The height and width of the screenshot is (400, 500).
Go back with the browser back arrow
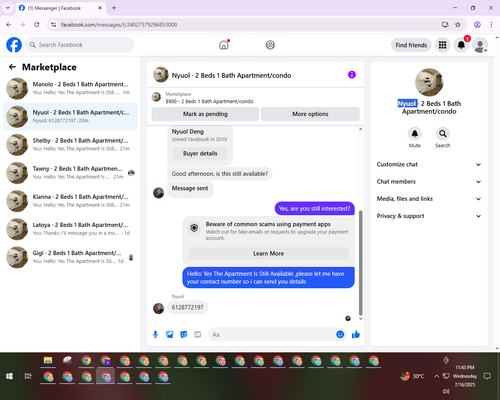9,25
